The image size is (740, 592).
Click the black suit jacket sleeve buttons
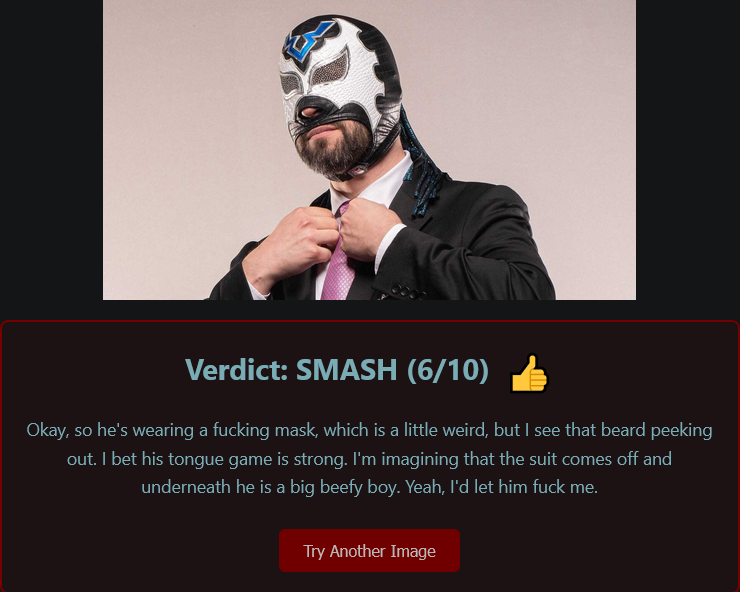coord(406,292)
